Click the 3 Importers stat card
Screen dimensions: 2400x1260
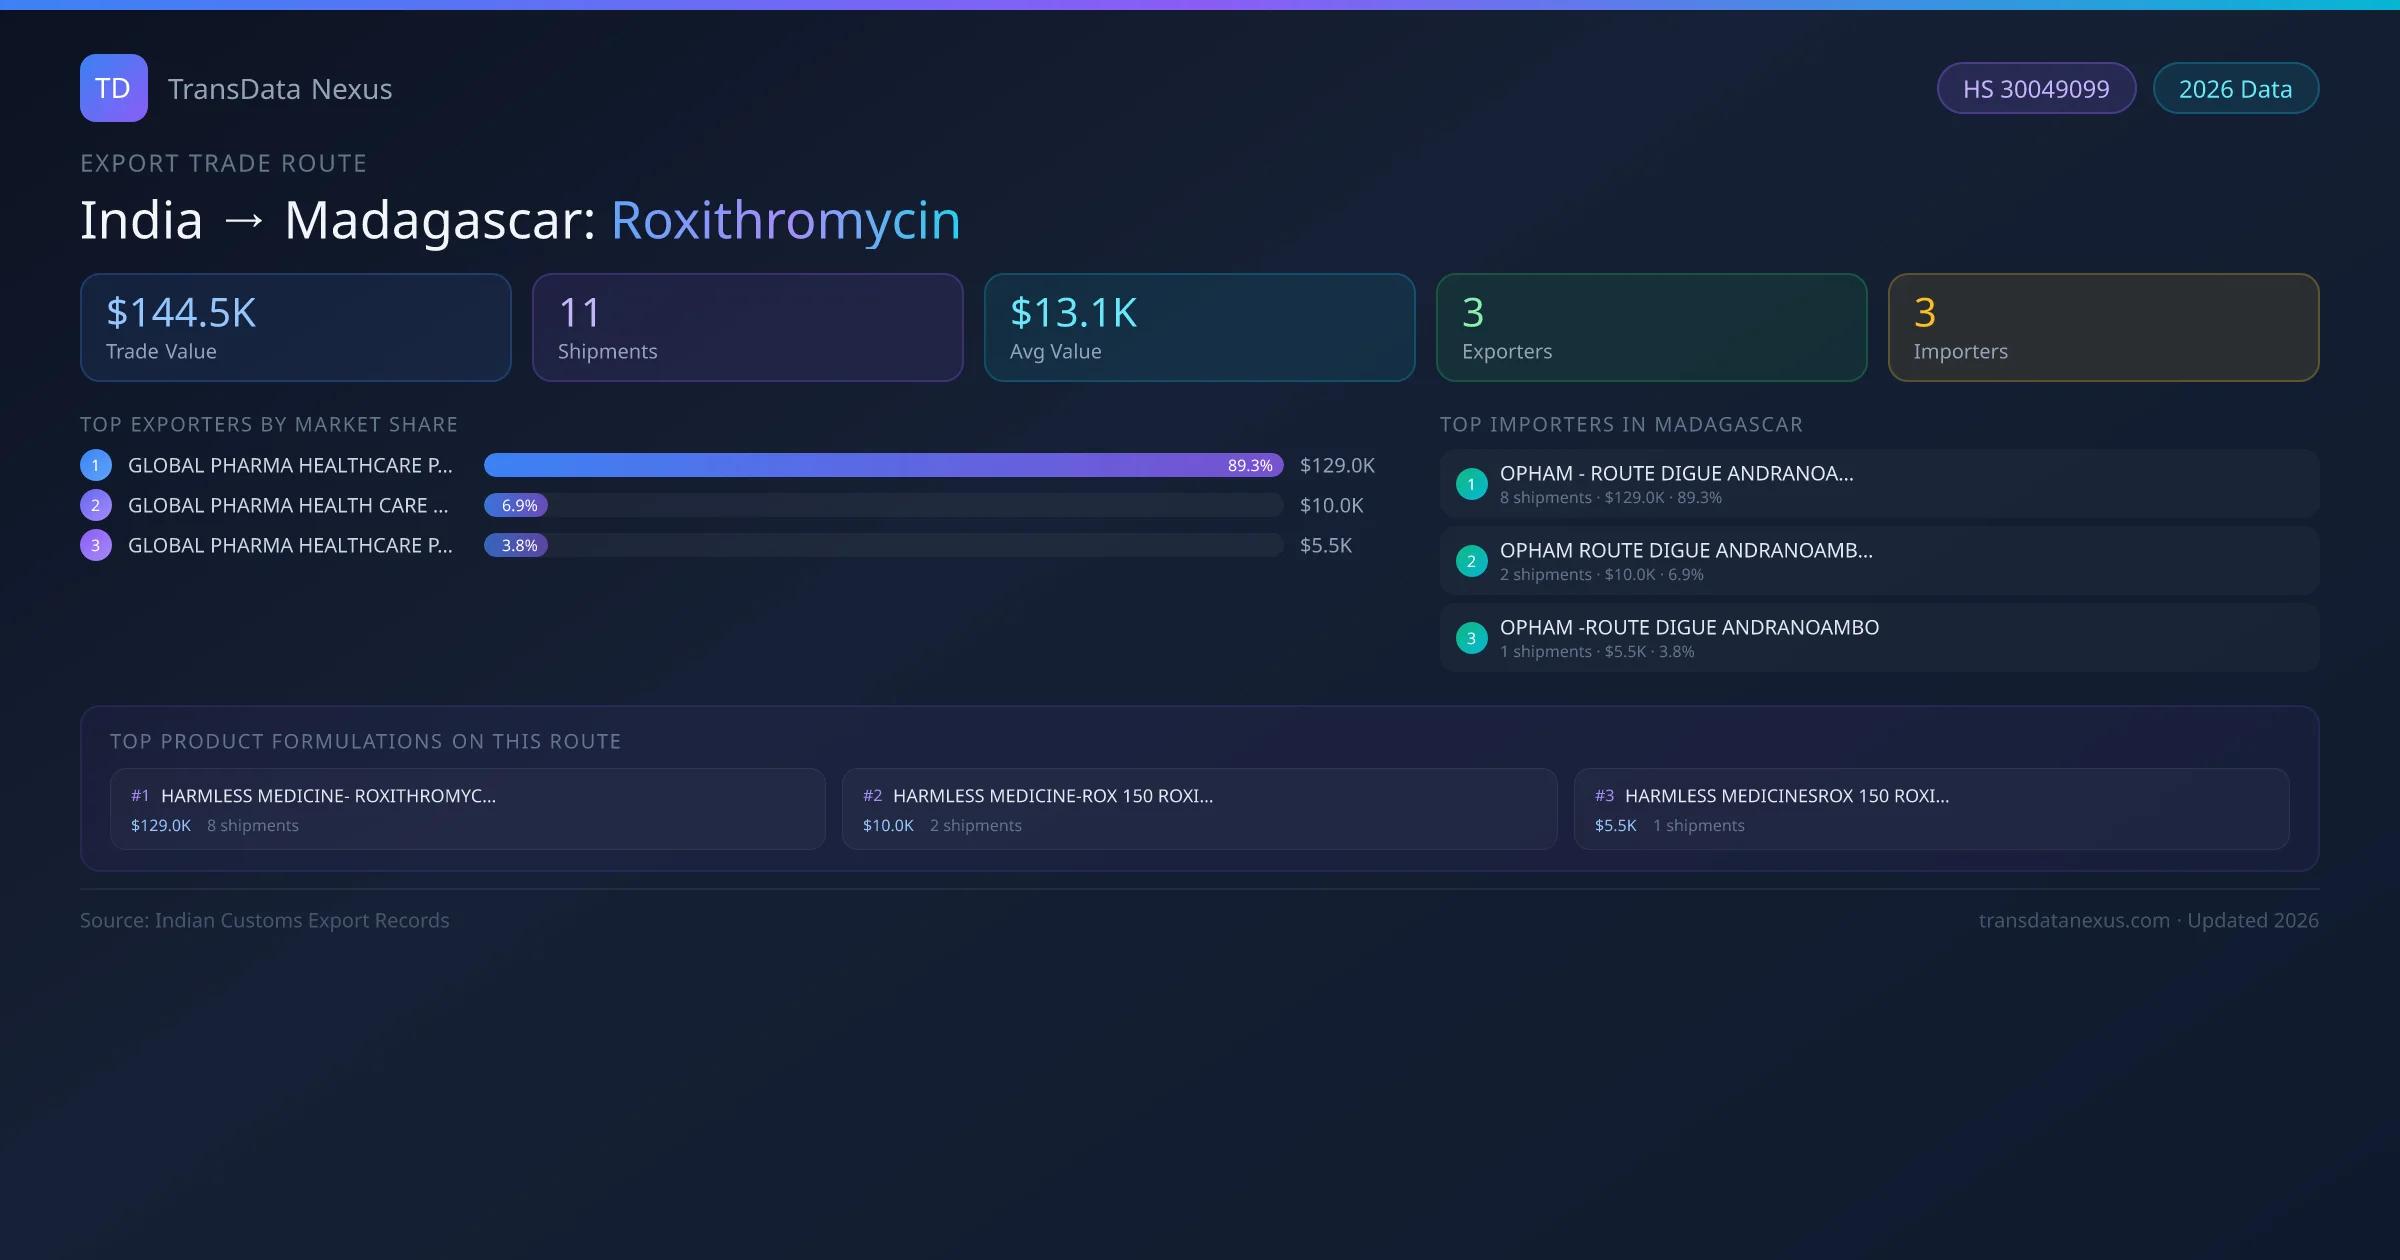point(2103,328)
